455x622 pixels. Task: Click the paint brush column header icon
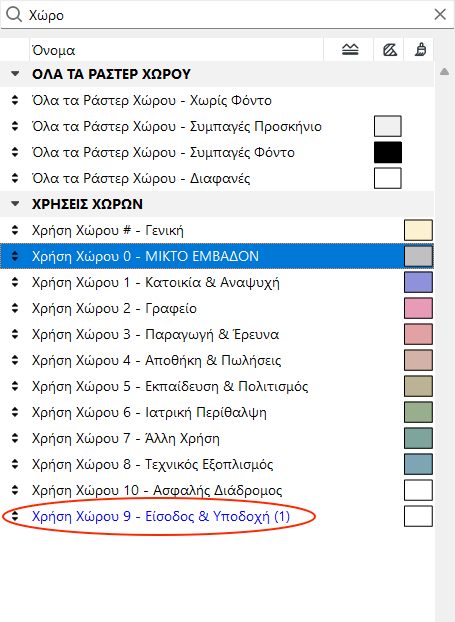click(420, 50)
